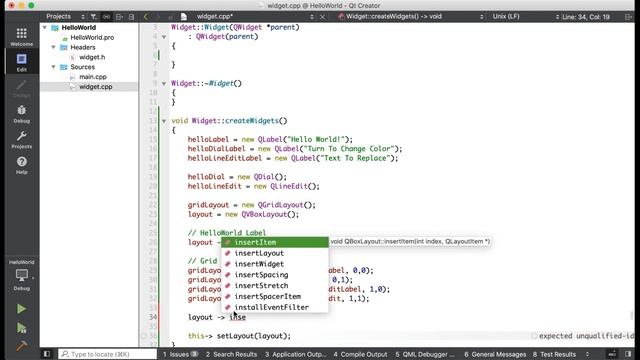Image resolution: width=640 pixels, height=360 pixels.
Task: Open Projects mode with wrench icon
Action: tap(22, 140)
